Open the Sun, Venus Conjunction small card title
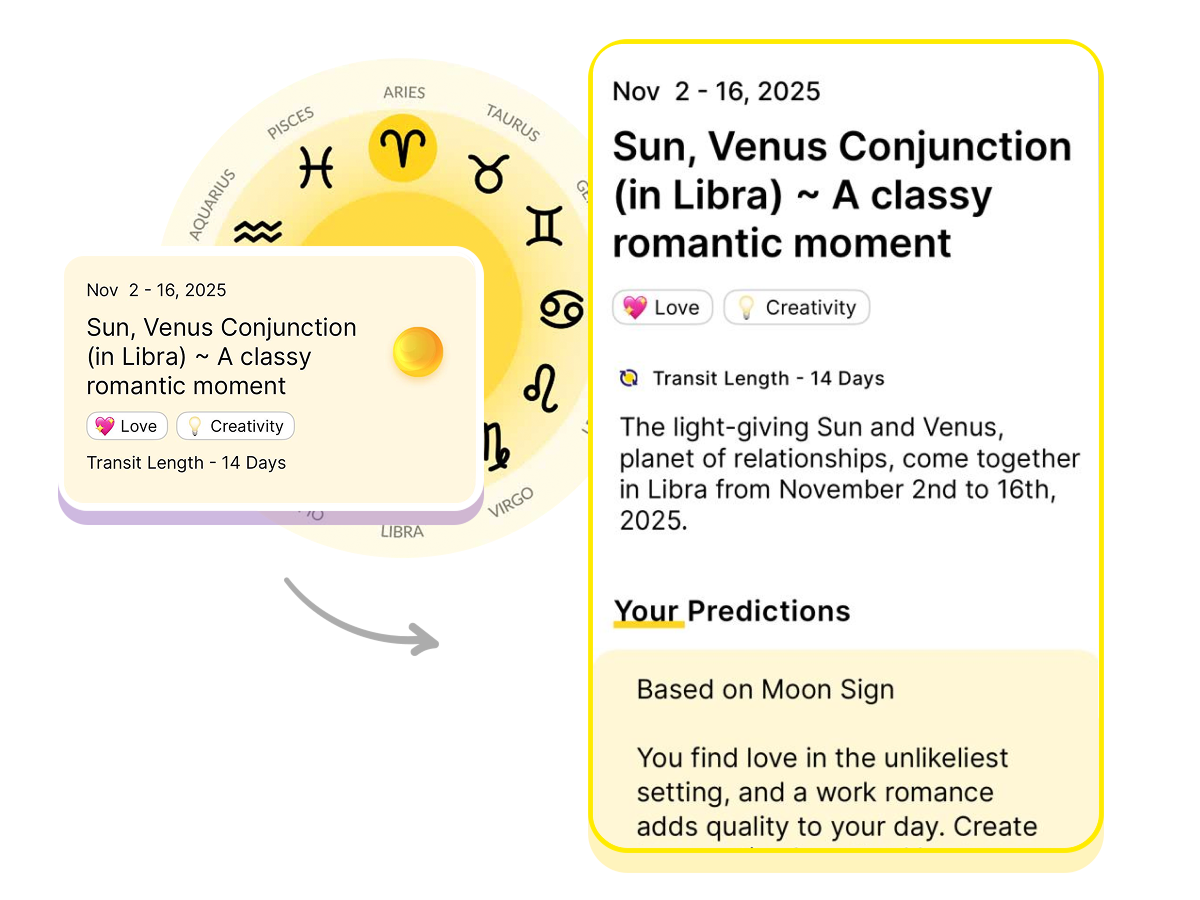This screenshot has height=900, width=1200. point(221,356)
